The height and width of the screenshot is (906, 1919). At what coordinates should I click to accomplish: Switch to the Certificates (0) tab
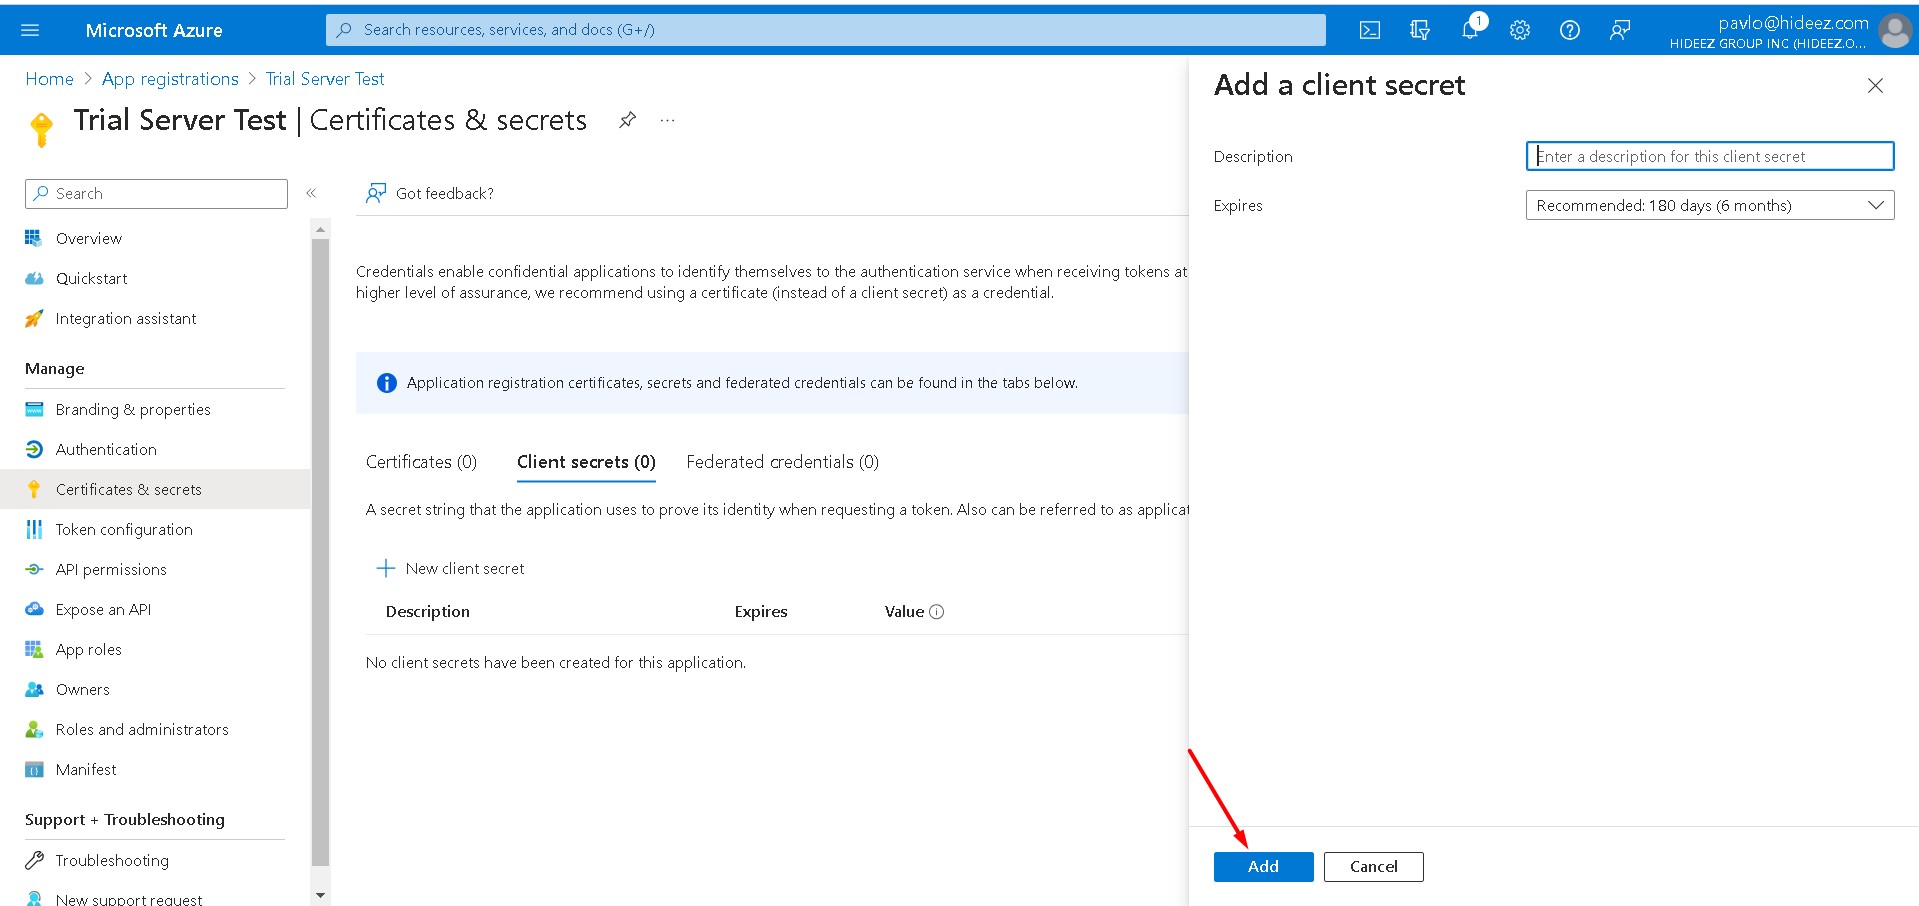pyautogui.click(x=421, y=462)
